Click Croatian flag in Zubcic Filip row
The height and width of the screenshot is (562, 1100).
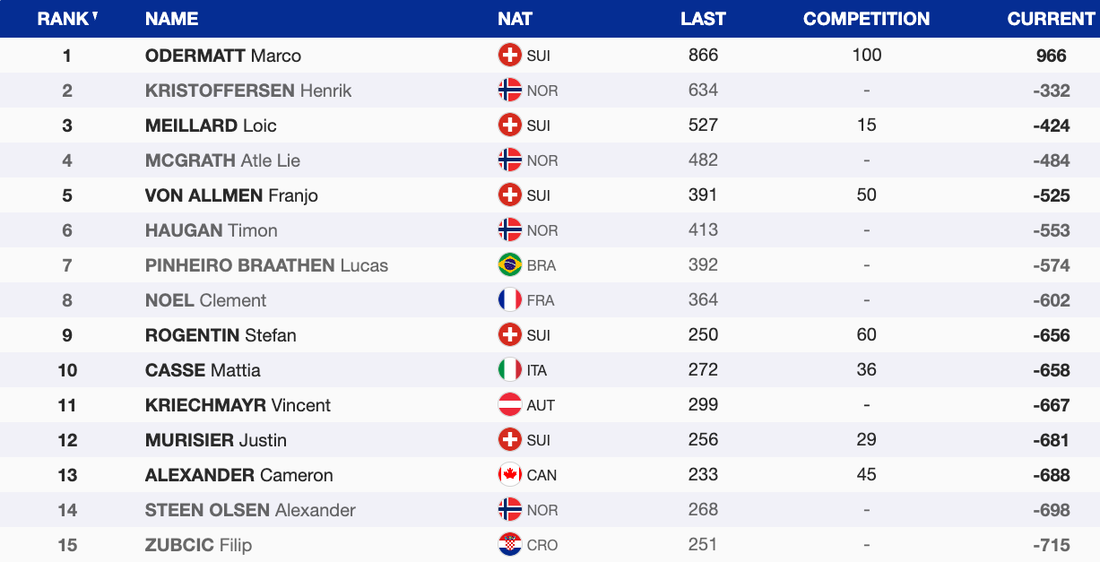(x=510, y=545)
